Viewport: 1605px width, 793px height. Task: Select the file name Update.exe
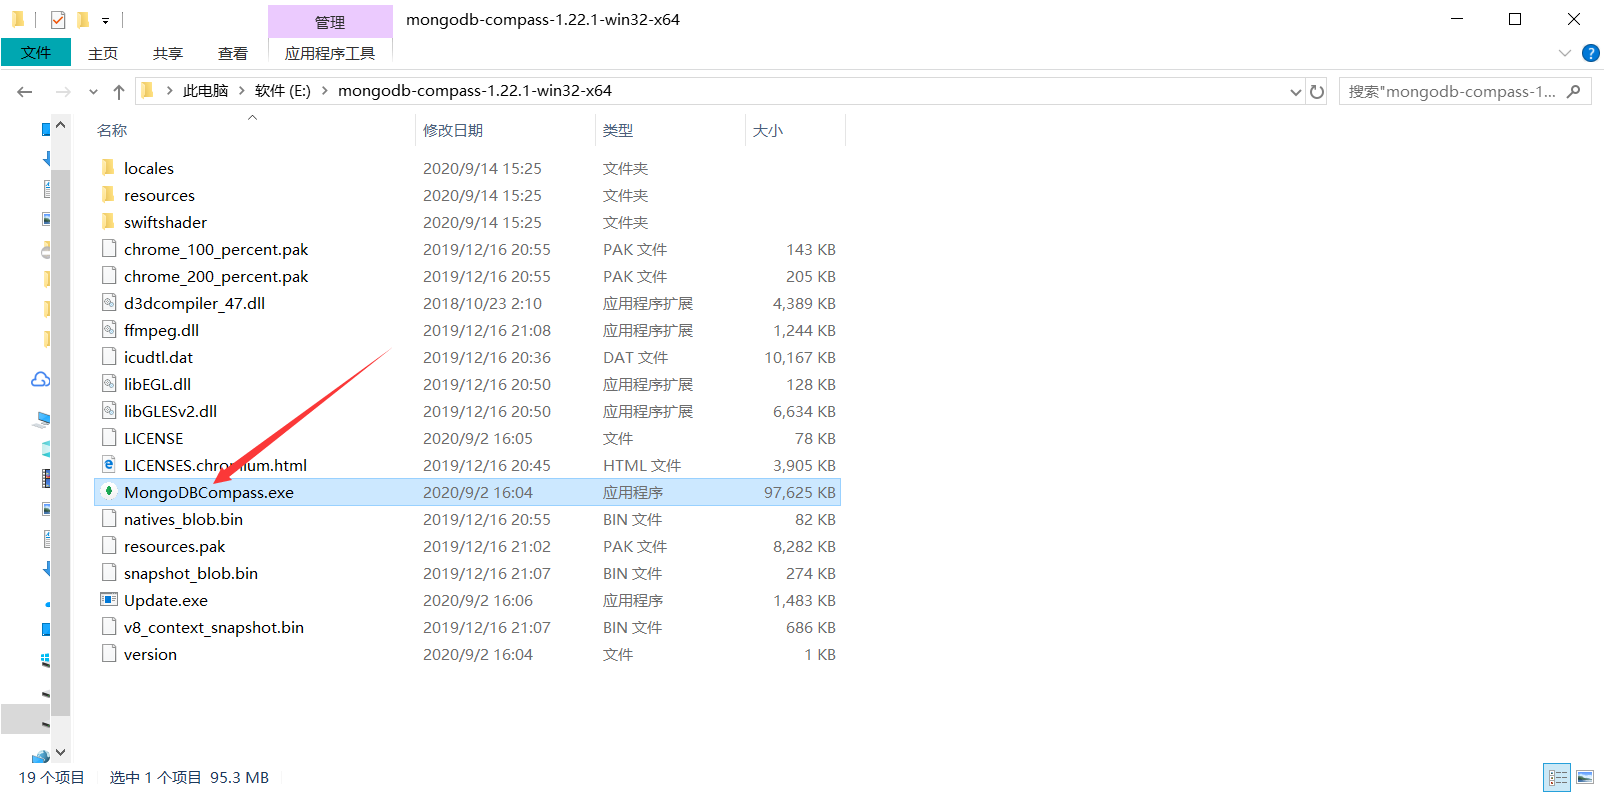pos(166,601)
